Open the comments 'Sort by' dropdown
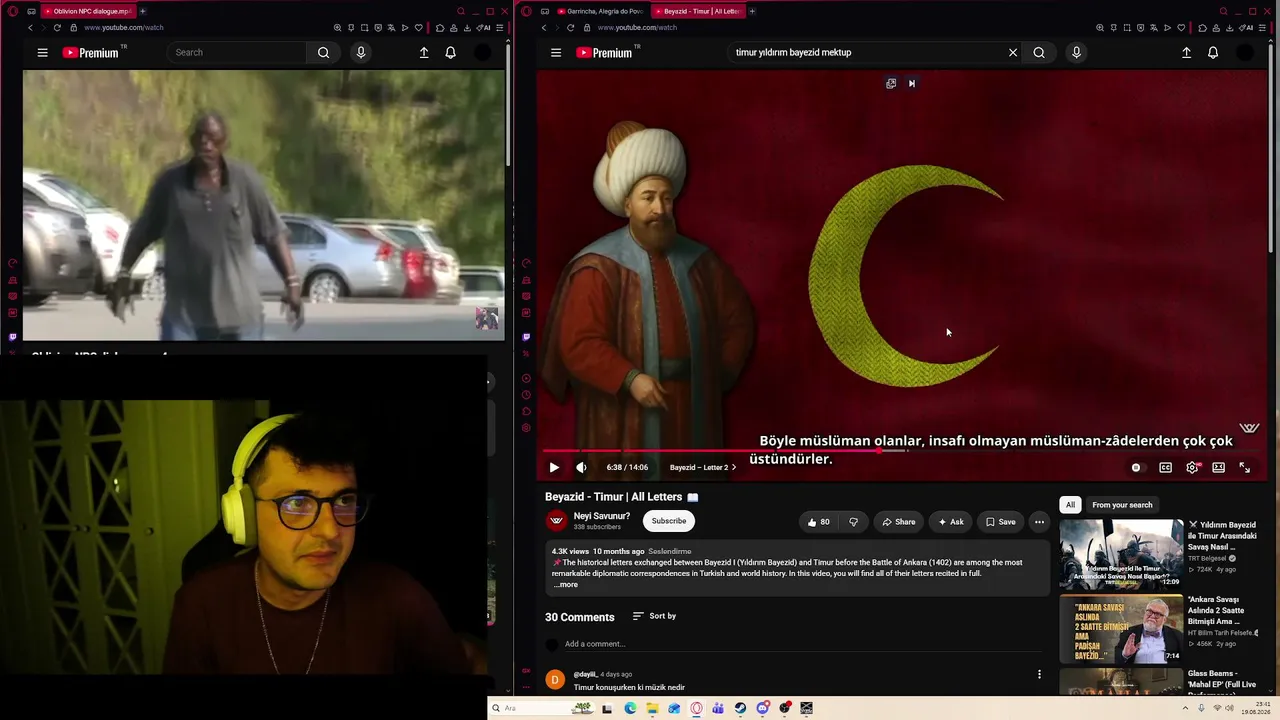Screen dimensions: 1280x720 coord(654,616)
